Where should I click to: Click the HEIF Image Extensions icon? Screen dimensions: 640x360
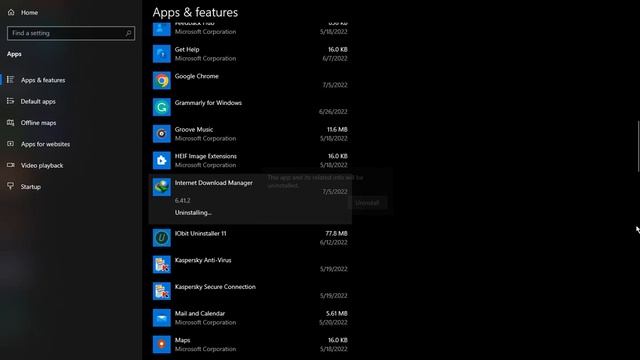tap(162, 160)
